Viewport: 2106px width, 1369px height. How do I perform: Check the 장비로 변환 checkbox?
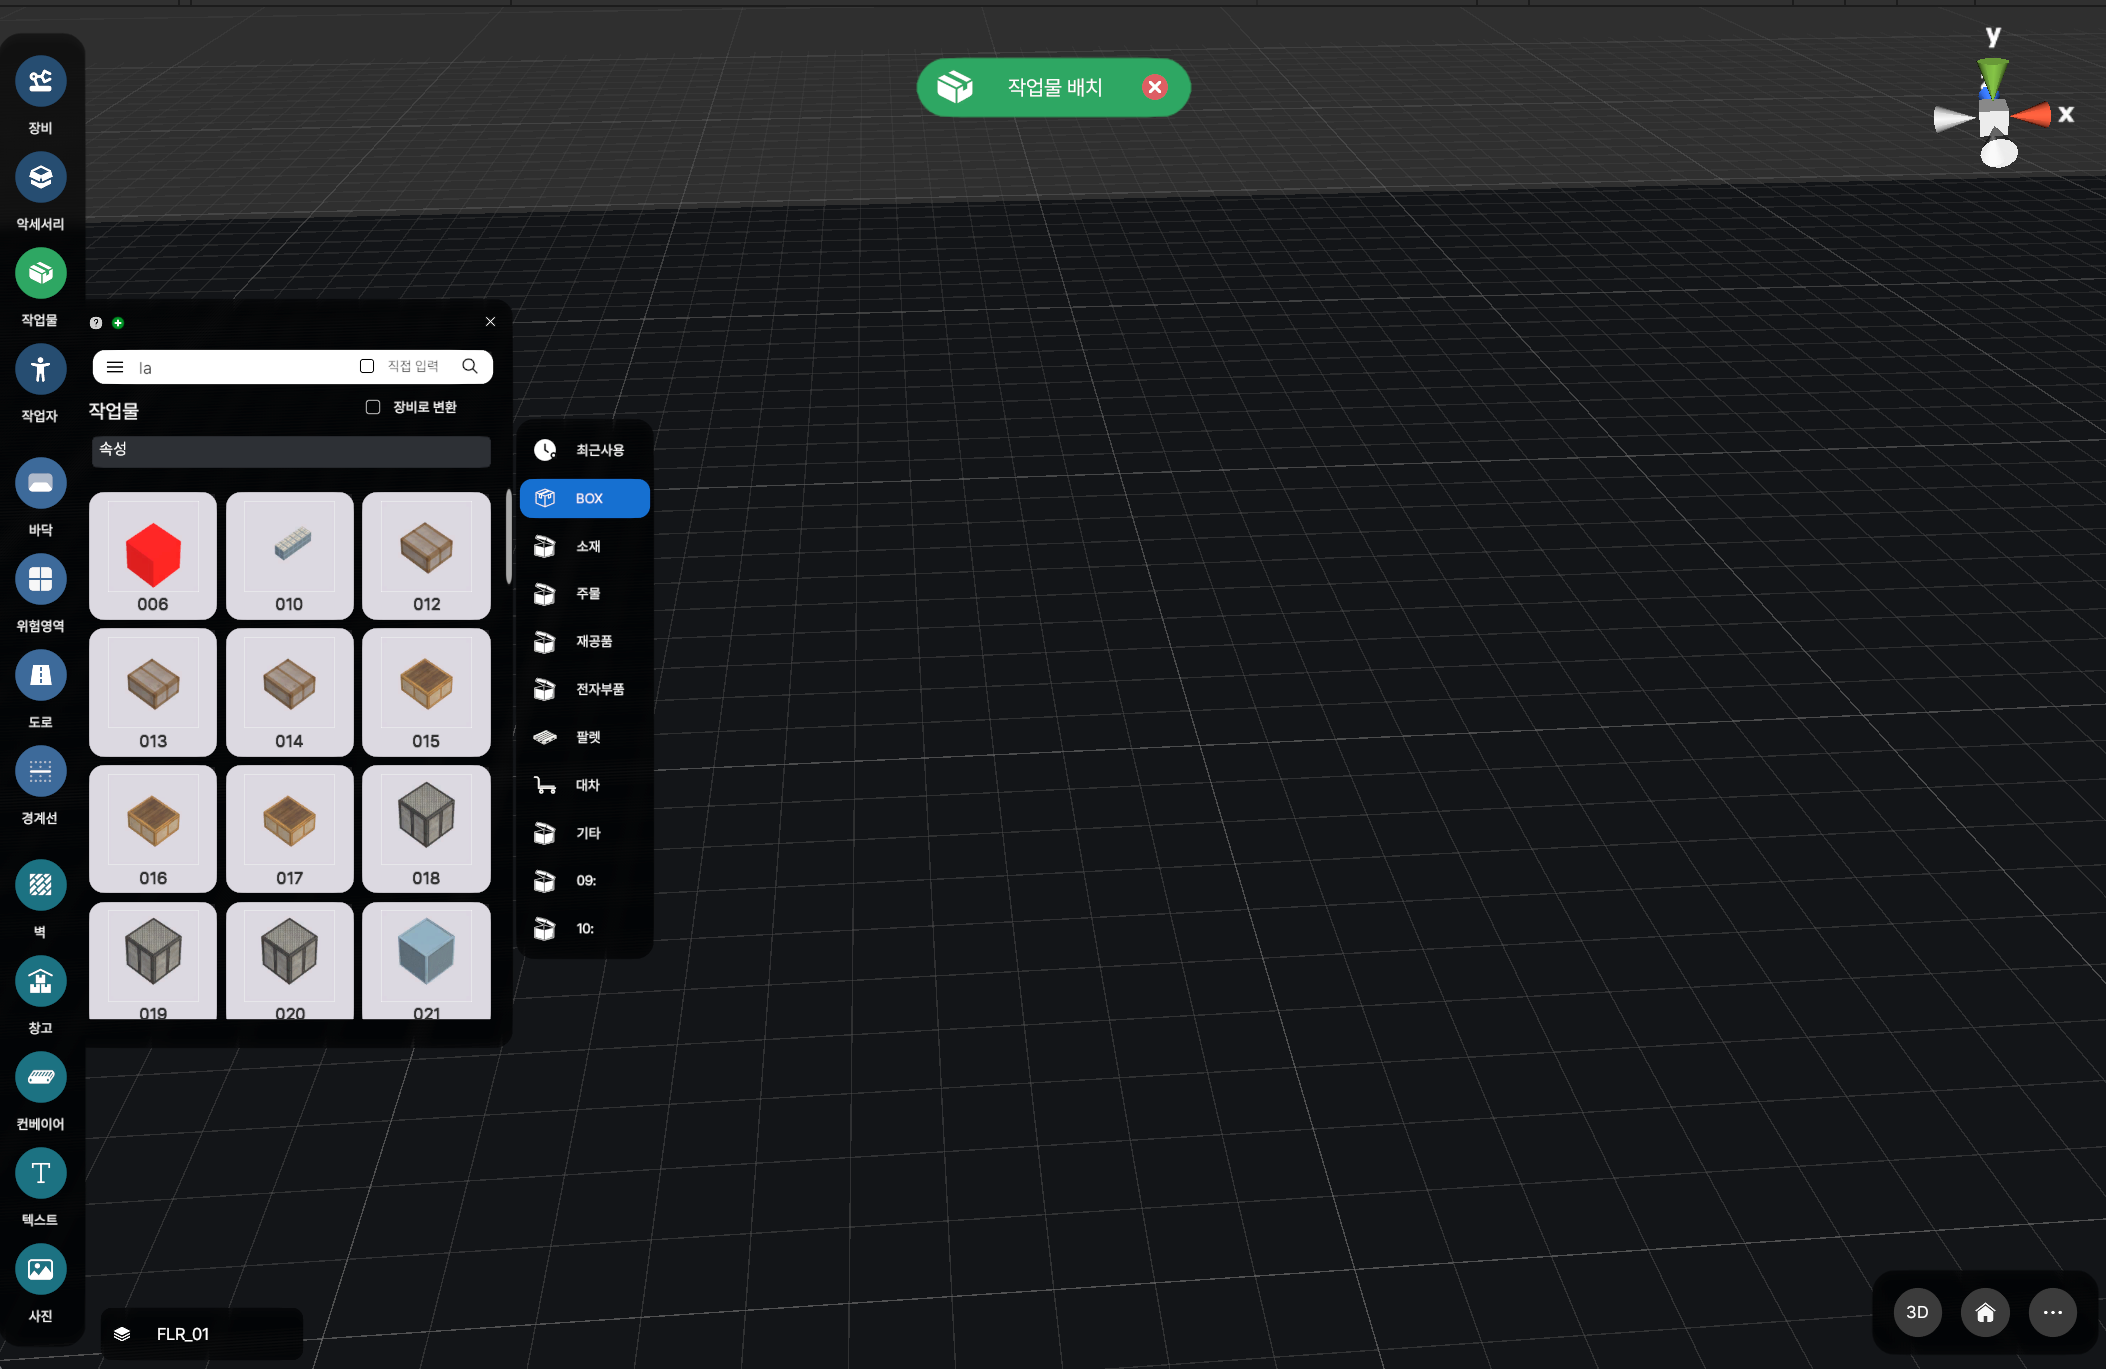pyautogui.click(x=373, y=407)
